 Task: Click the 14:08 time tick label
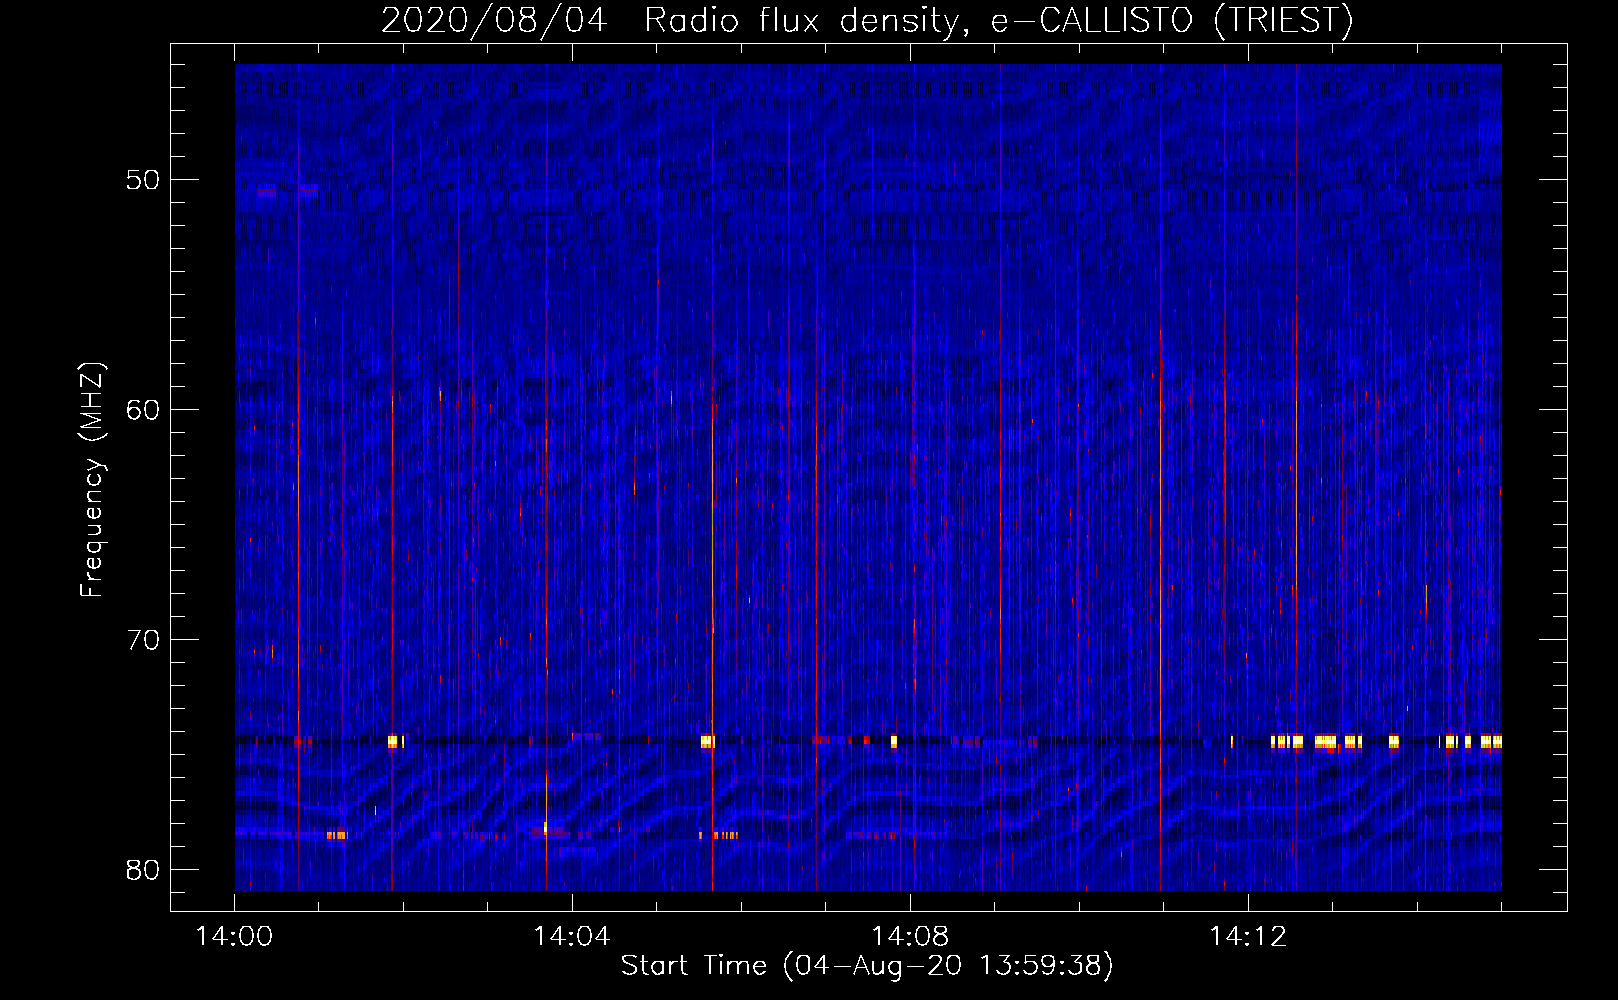[x=910, y=937]
